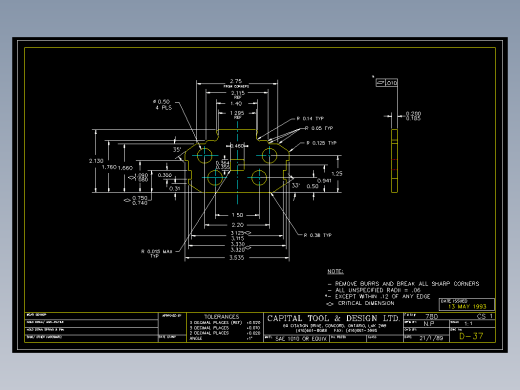Image resolution: width=520 pixels, height=390 pixels.
Task: Click the 21/7/89 date field
Action: [x=431, y=338]
